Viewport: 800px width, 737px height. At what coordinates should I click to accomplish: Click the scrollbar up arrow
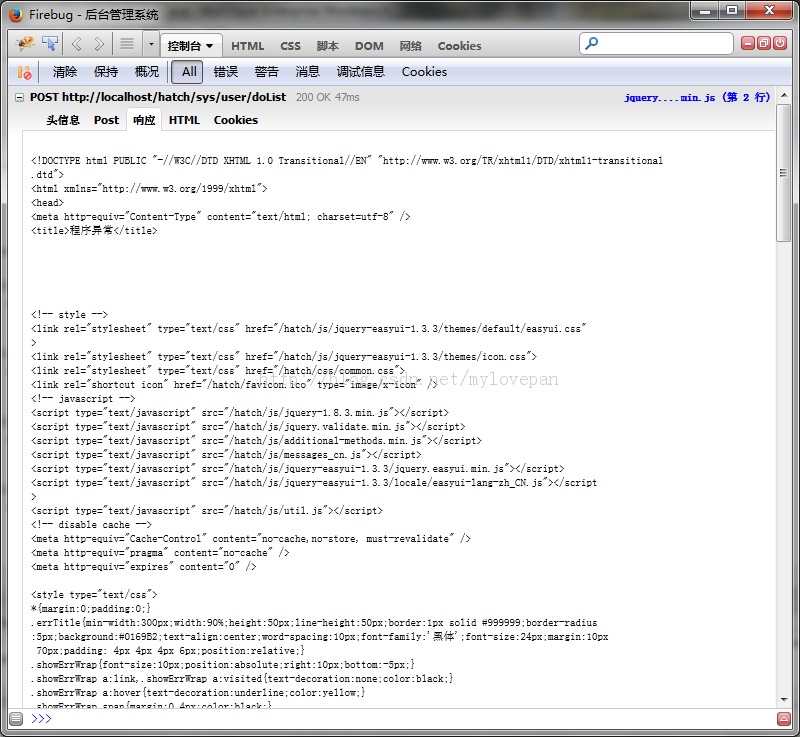pos(784,96)
